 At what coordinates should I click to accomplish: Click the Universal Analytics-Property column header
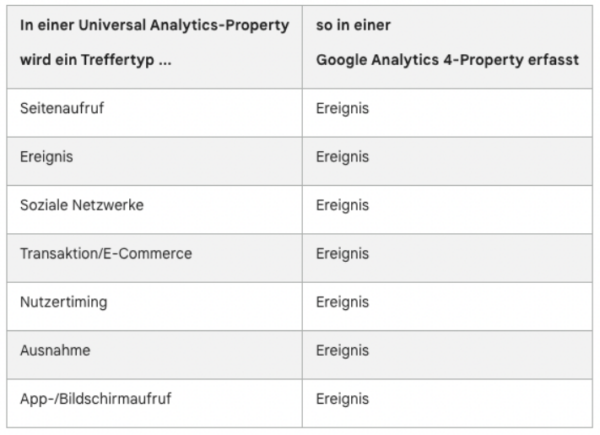154,47
